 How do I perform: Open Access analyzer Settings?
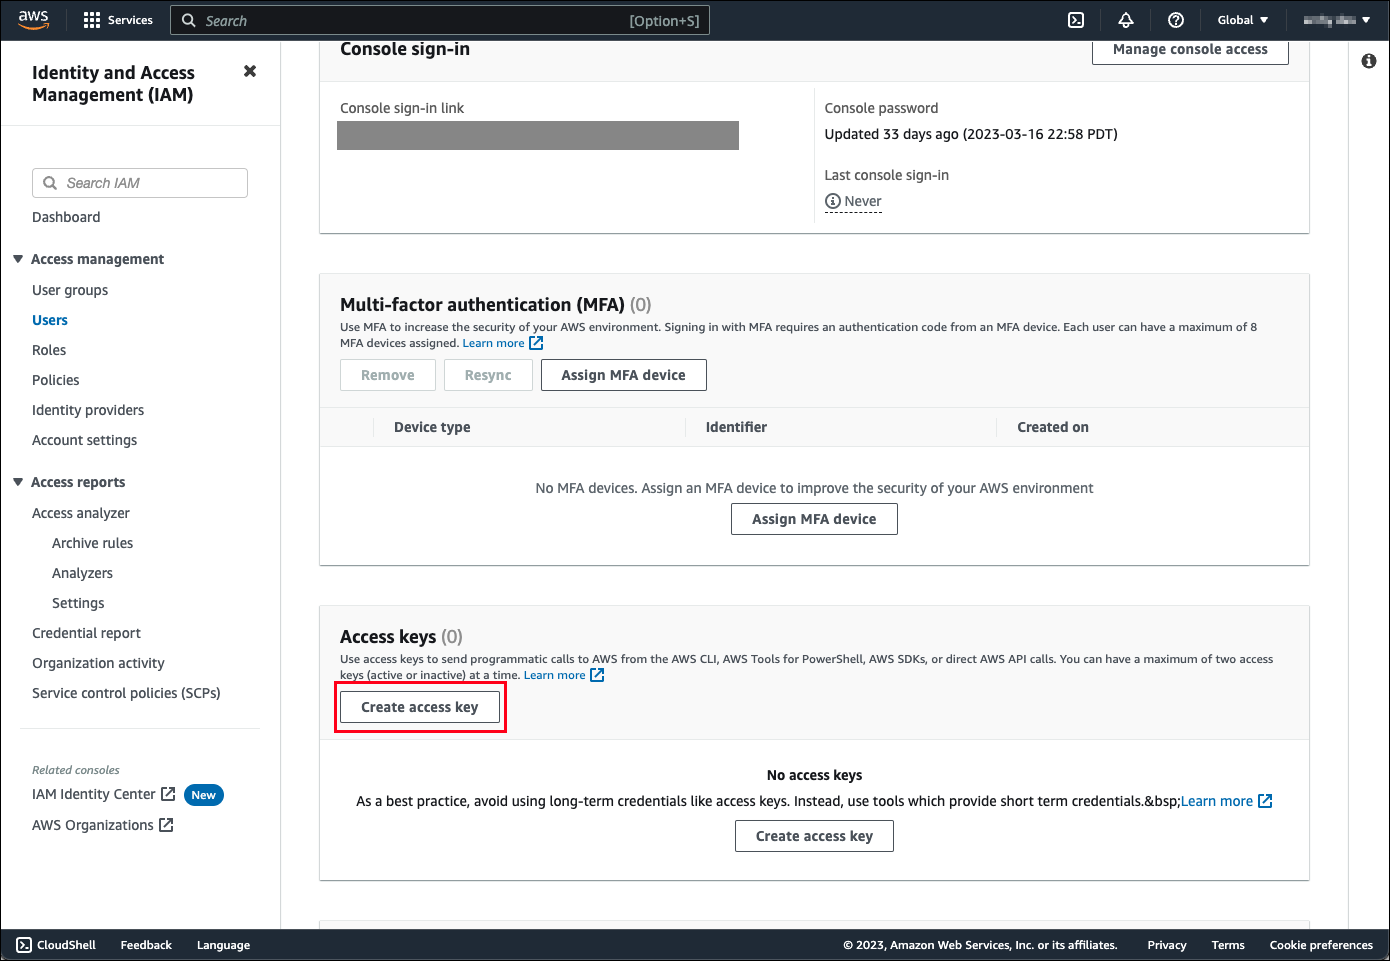pyautogui.click(x=78, y=603)
